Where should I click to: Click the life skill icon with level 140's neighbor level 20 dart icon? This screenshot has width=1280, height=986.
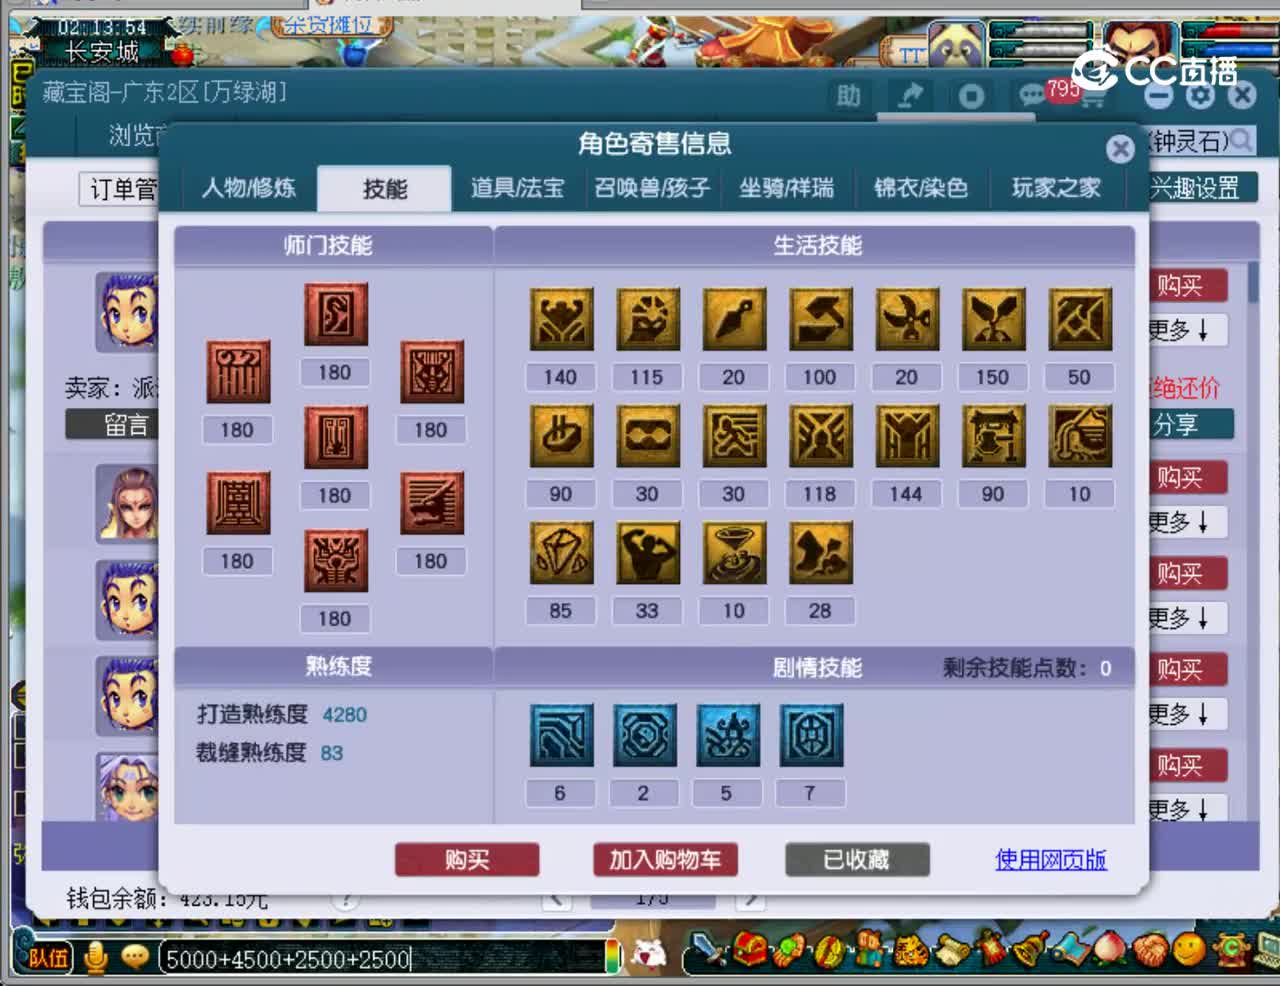click(x=734, y=319)
